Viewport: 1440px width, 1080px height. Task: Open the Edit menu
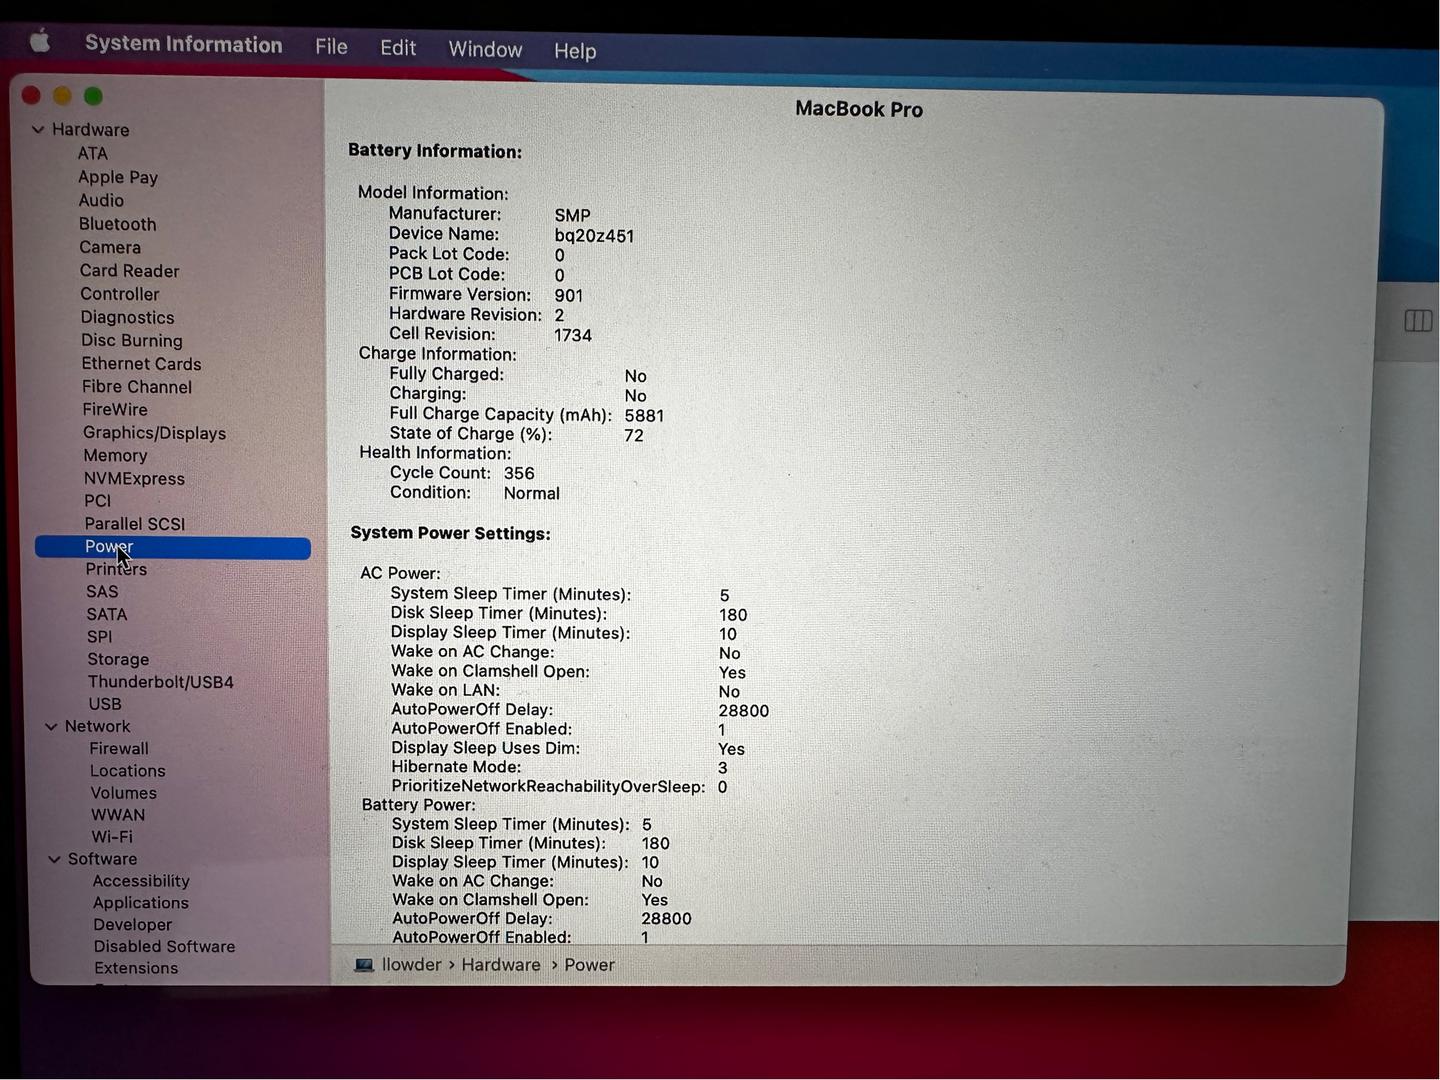[x=398, y=48]
